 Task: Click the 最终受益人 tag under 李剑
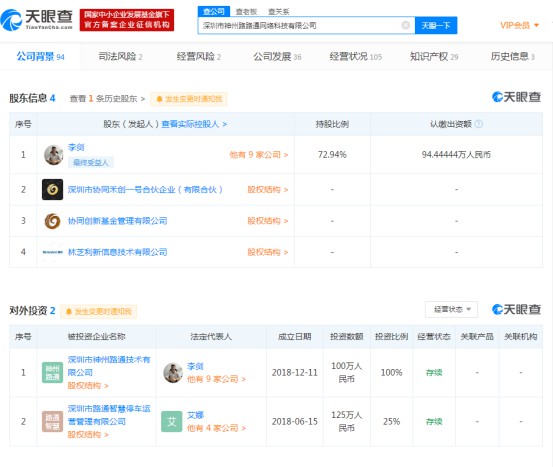(91, 162)
